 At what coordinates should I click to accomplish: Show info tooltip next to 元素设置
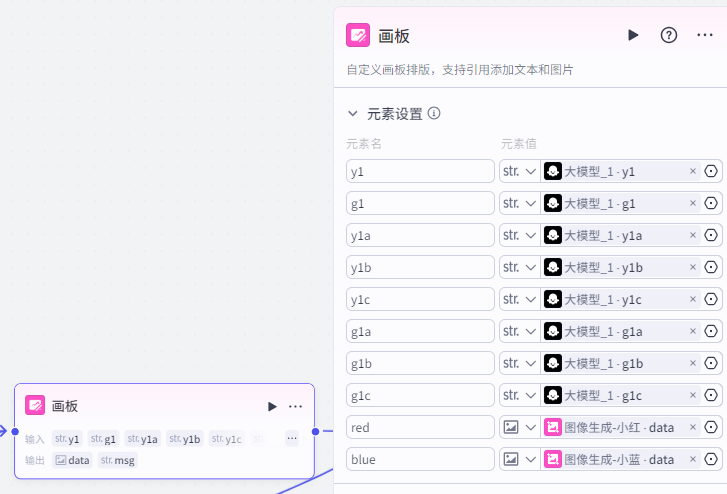[x=434, y=113]
